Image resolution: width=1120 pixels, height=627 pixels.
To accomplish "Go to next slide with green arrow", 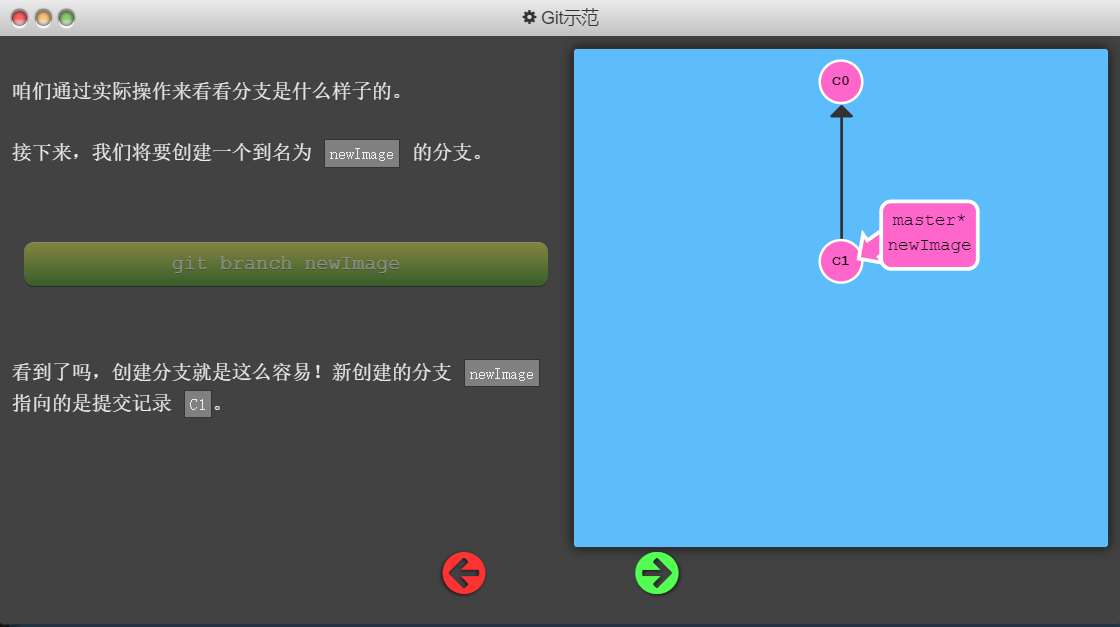I will [657, 573].
